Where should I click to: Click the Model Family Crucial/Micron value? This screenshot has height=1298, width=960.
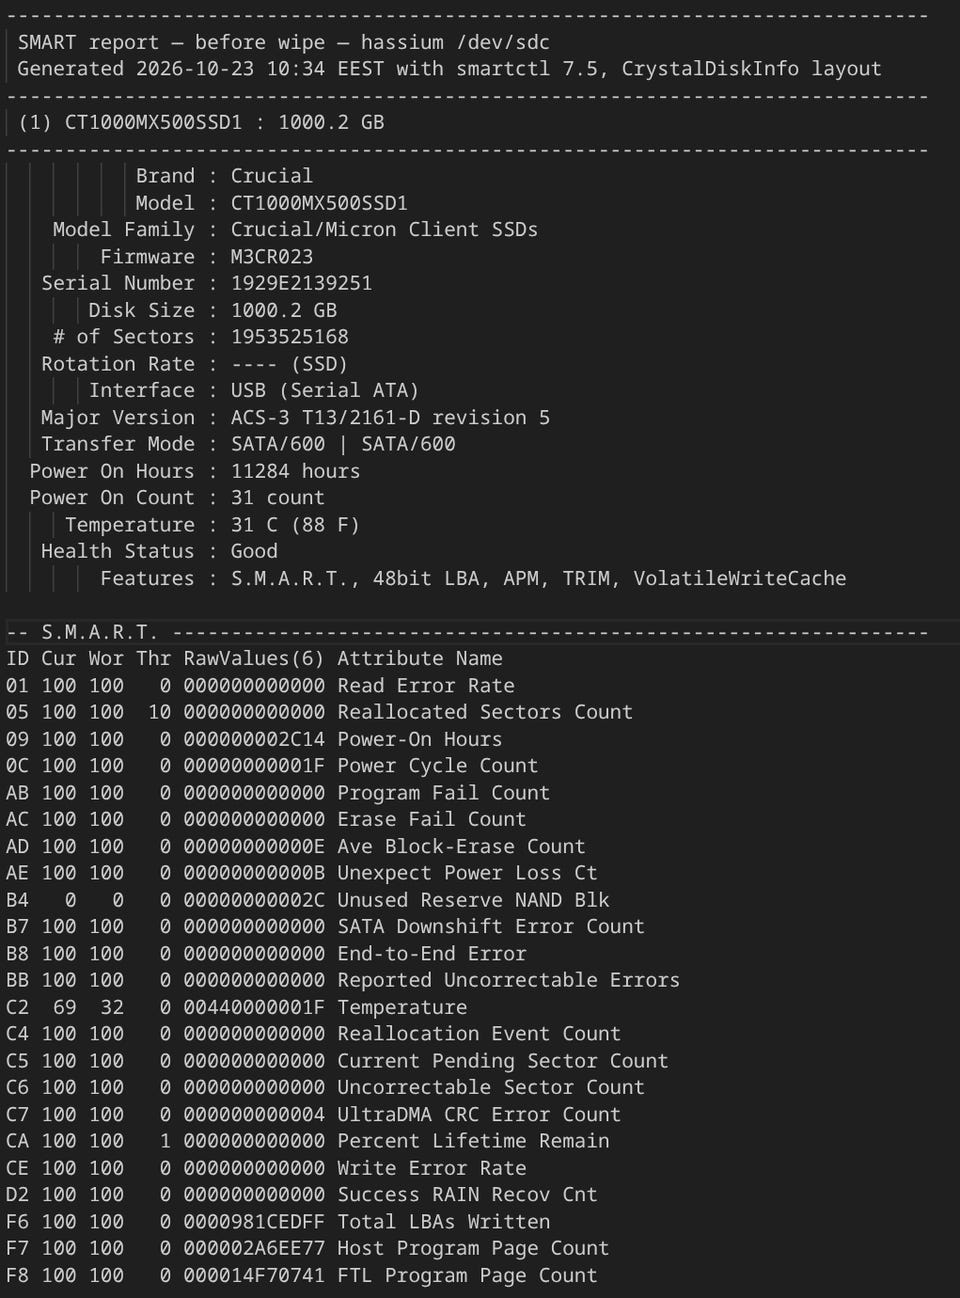tap(384, 229)
